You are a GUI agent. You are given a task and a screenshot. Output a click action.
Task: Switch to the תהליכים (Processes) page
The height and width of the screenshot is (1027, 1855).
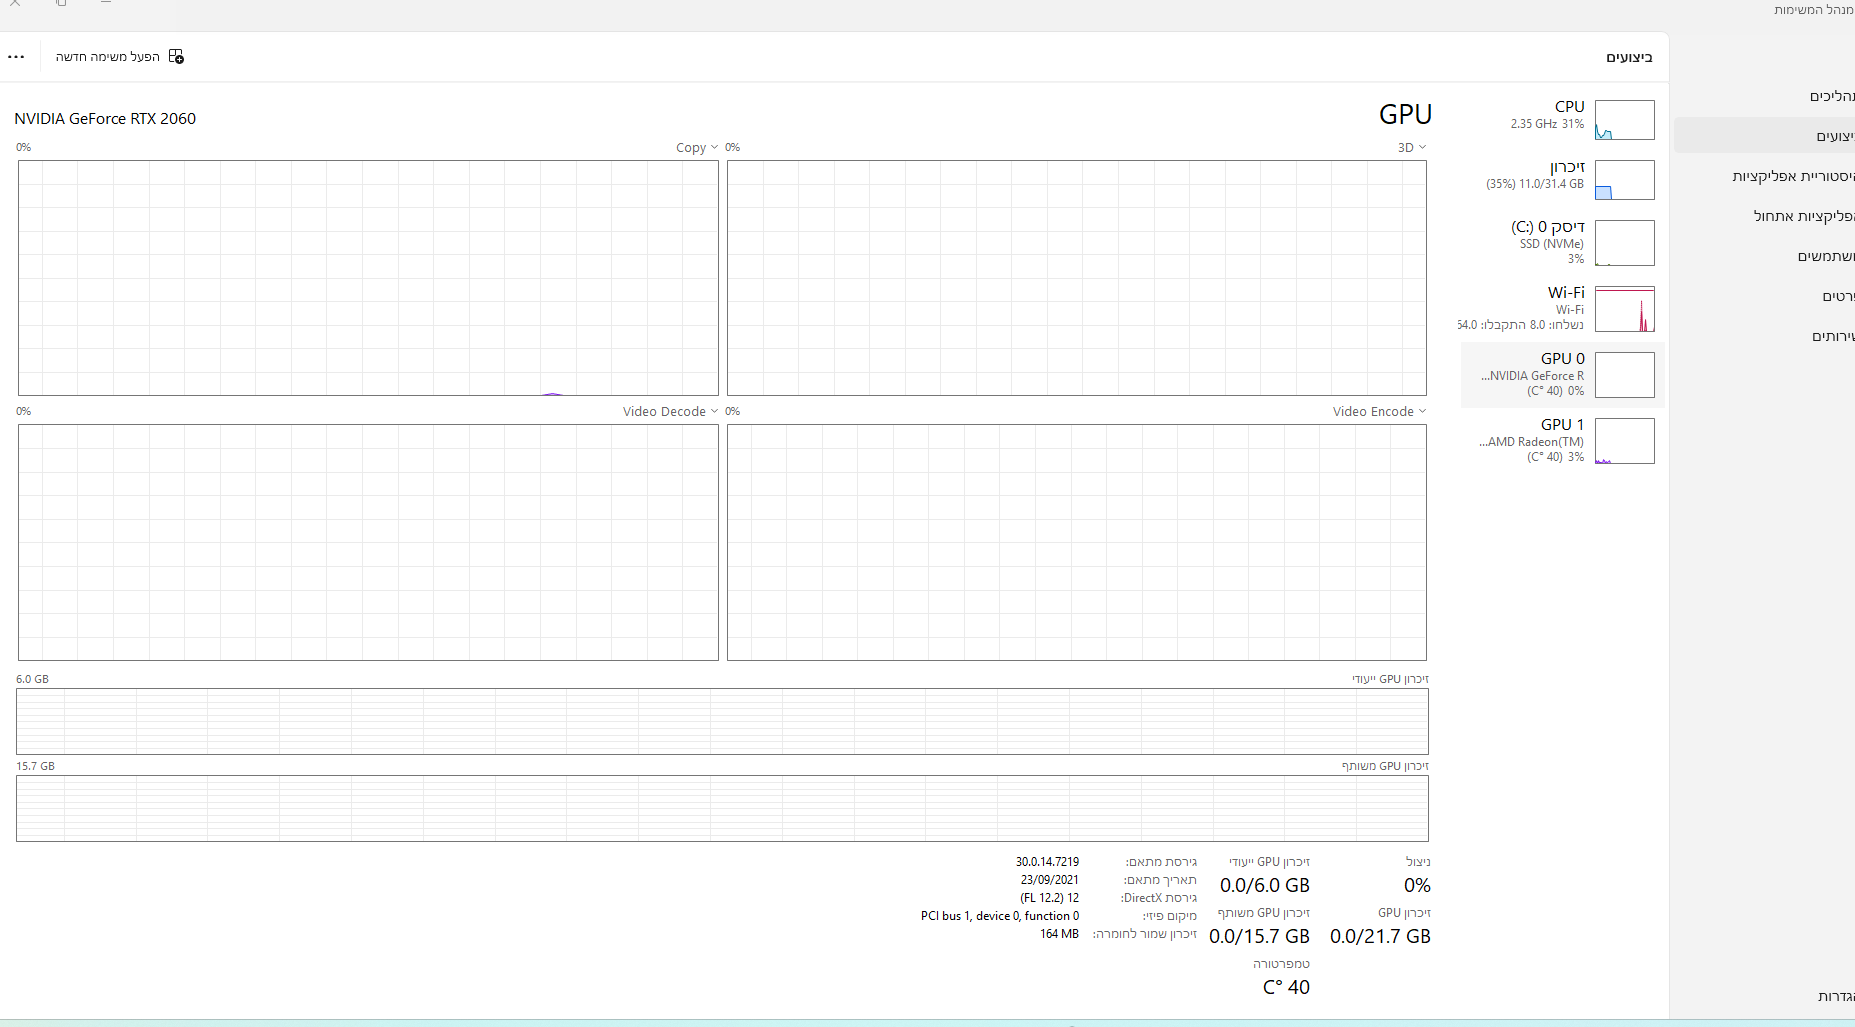pos(1830,96)
